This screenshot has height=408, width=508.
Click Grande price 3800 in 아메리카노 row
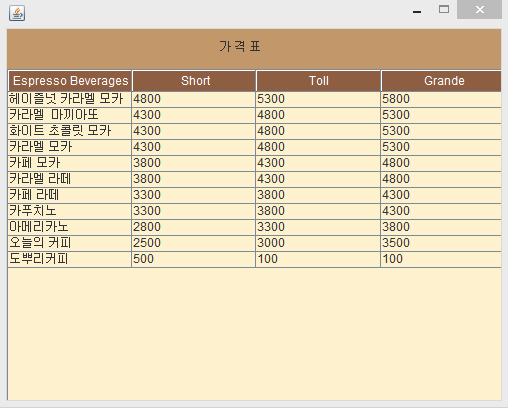point(441,227)
